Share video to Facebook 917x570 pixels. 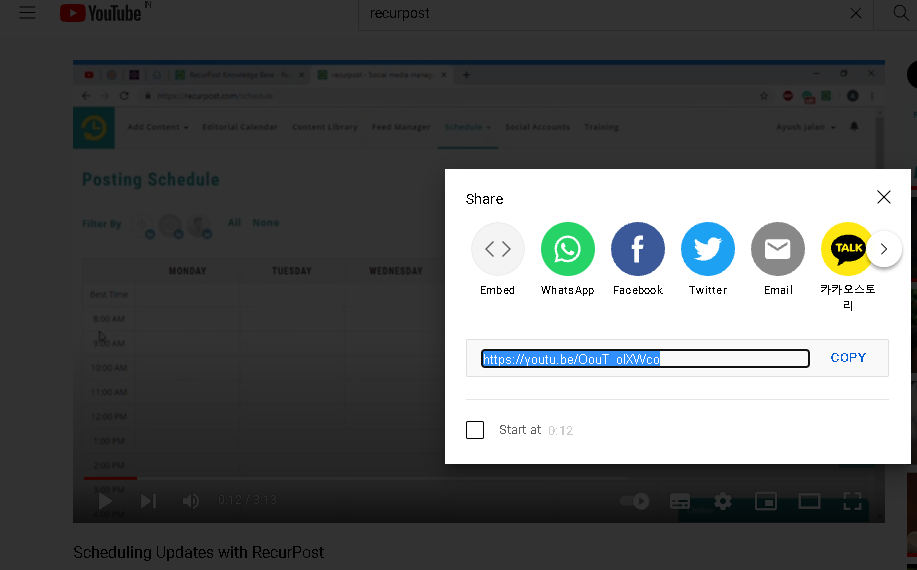[637, 260]
